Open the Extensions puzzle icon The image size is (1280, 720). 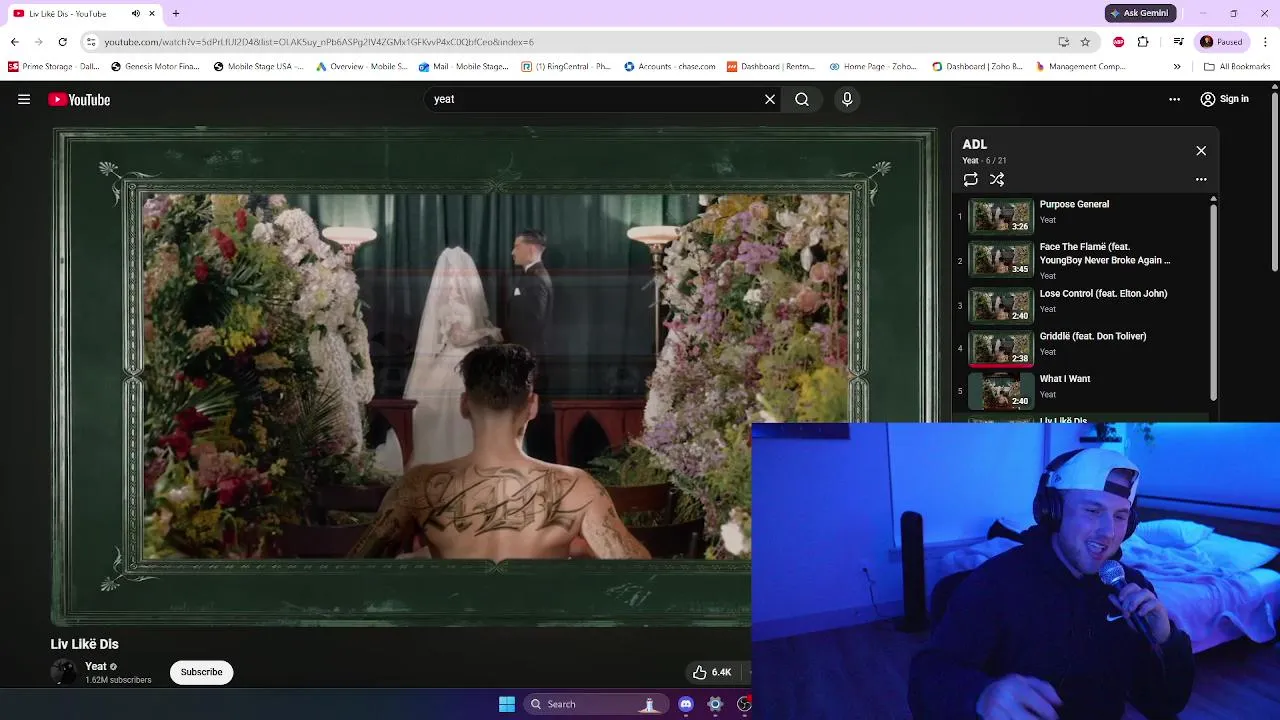[x=1143, y=42]
